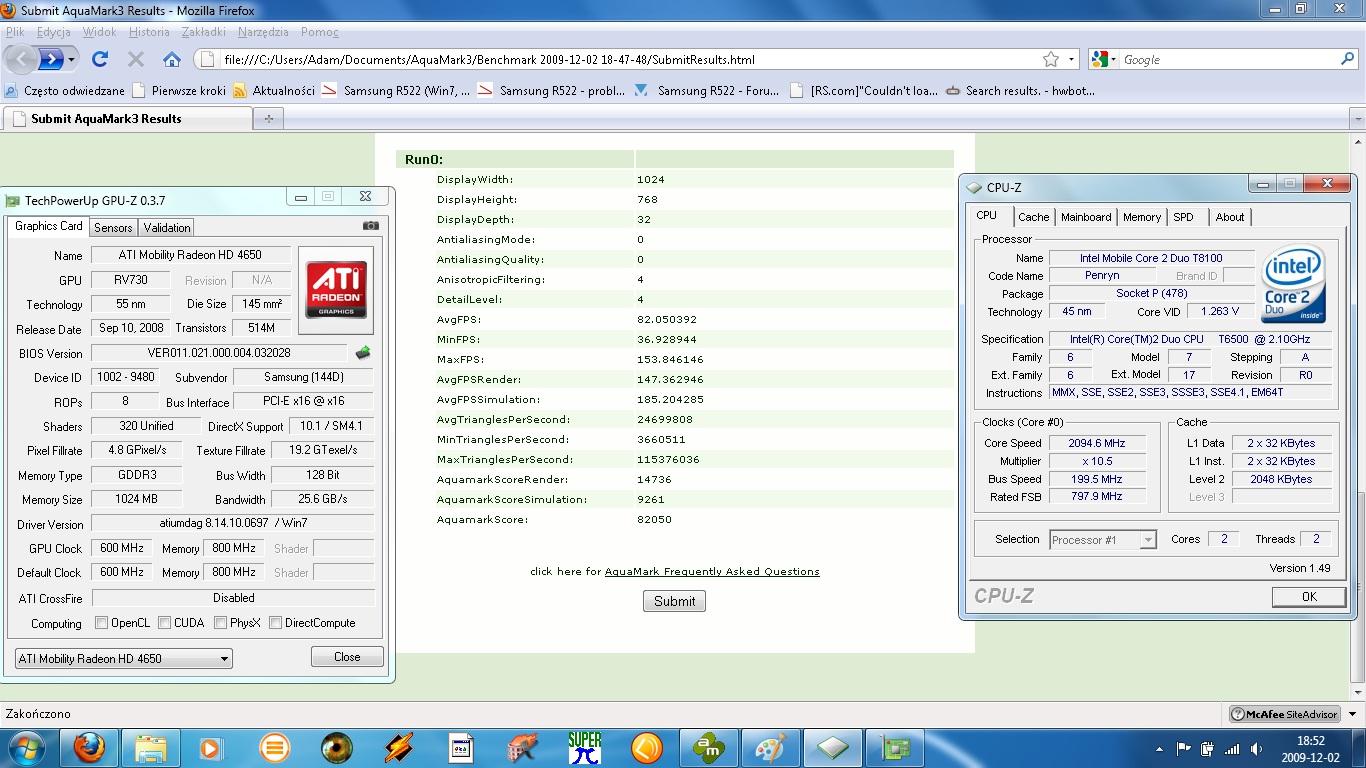Click the AquamarkScore value 82050
1366x768 pixels.
point(654,519)
